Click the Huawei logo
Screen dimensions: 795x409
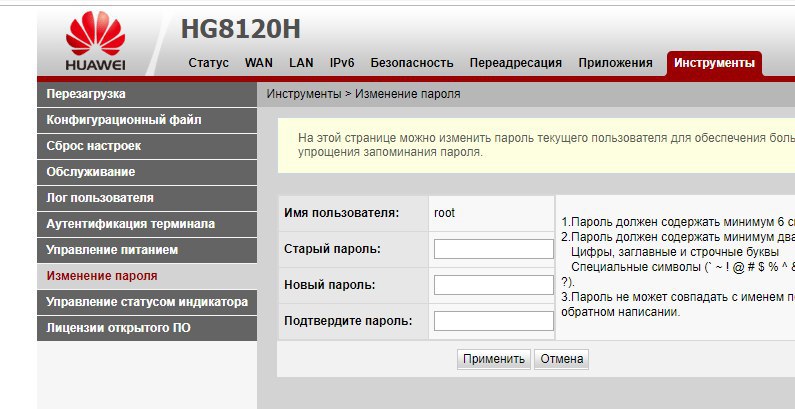click(95, 42)
